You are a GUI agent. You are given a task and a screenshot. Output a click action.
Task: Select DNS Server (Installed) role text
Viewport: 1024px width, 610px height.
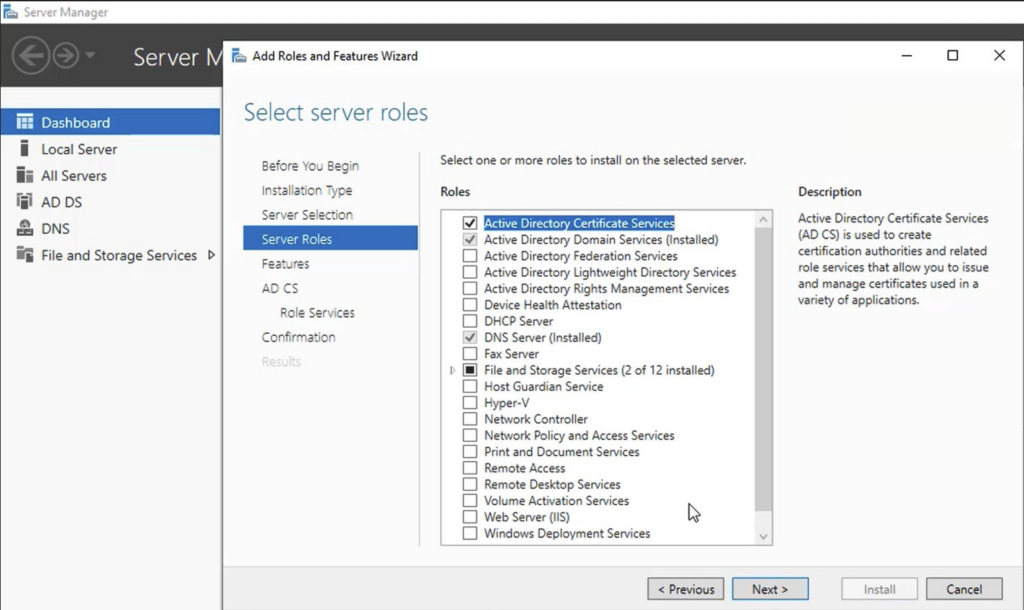(543, 338)
